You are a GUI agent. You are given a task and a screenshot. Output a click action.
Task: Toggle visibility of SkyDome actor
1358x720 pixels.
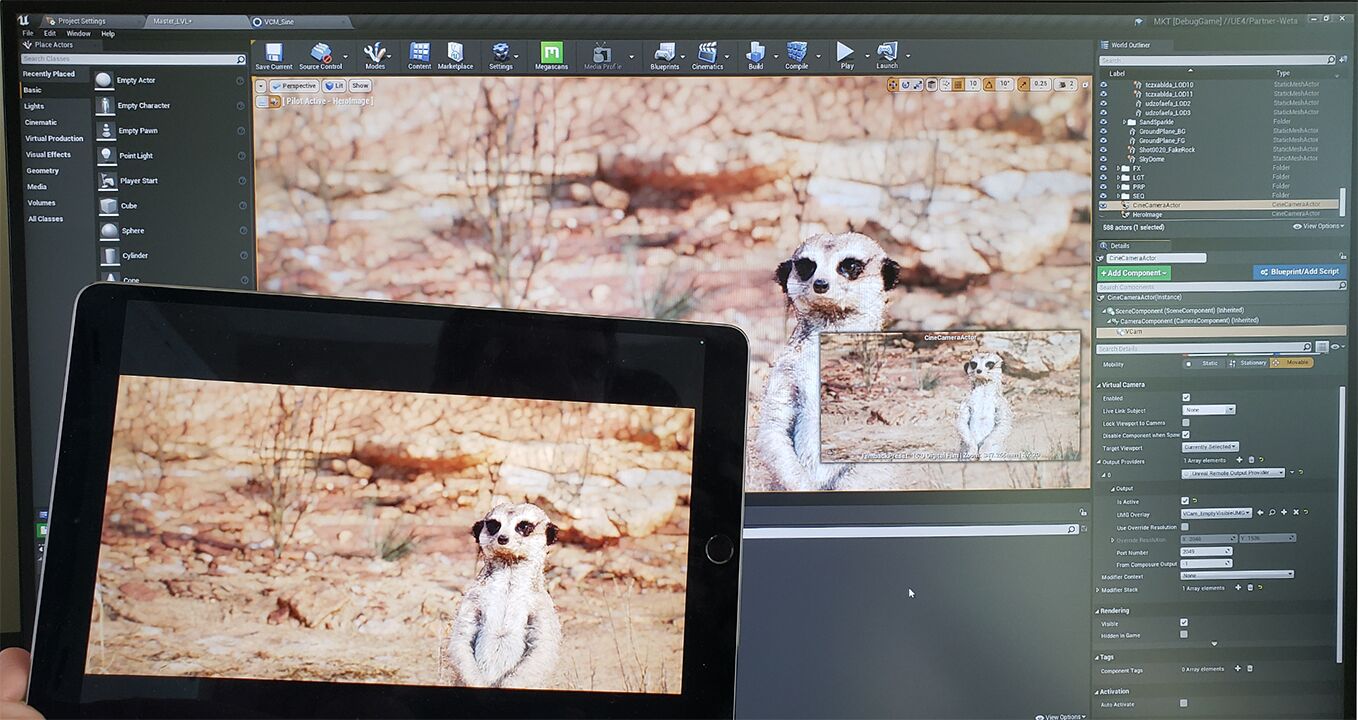[x=1103, y=158]
